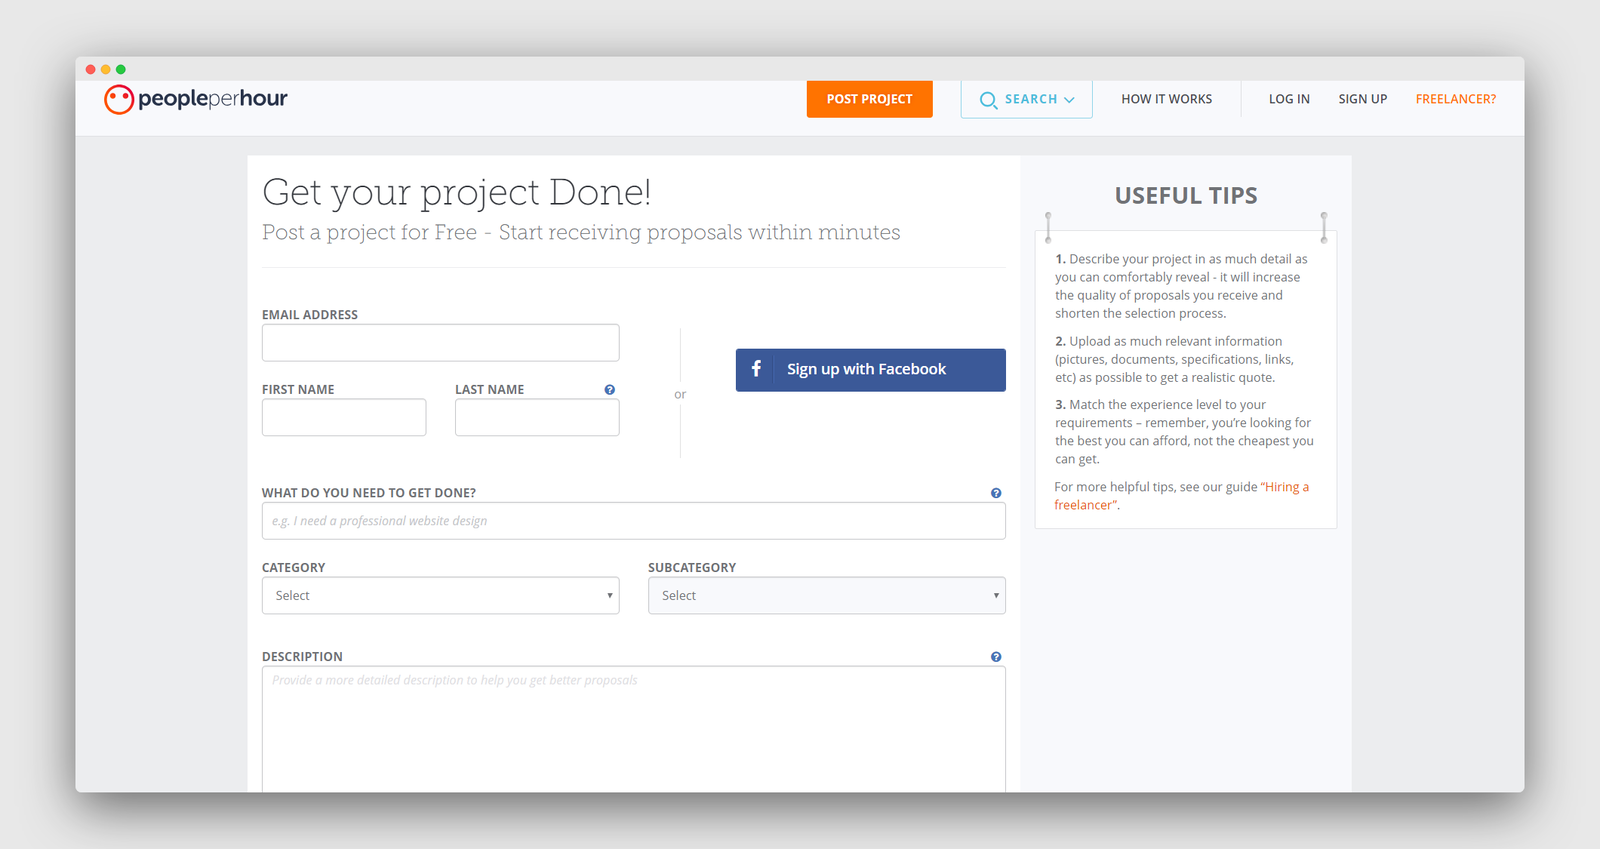
Task: Click the 'USEFUL TIPS' heading
Action: [1186, 196]
